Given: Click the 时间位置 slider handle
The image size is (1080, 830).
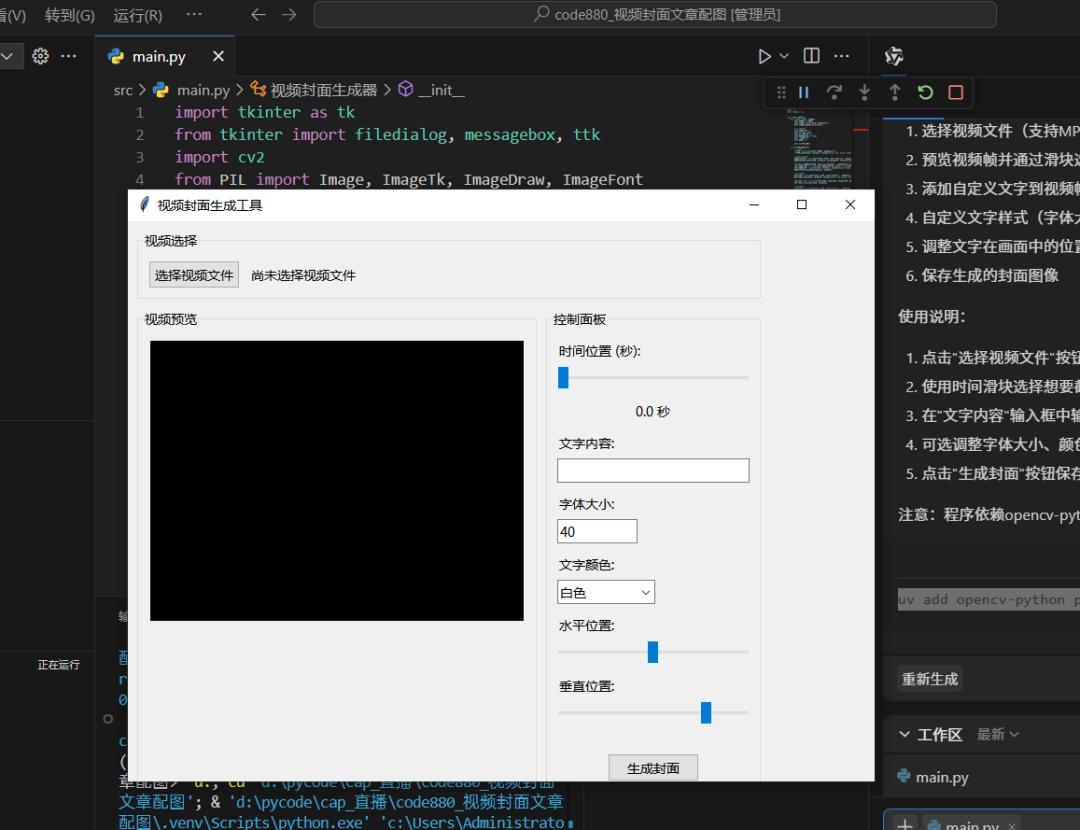Looking at the screenshot, I should click(563, 377).
